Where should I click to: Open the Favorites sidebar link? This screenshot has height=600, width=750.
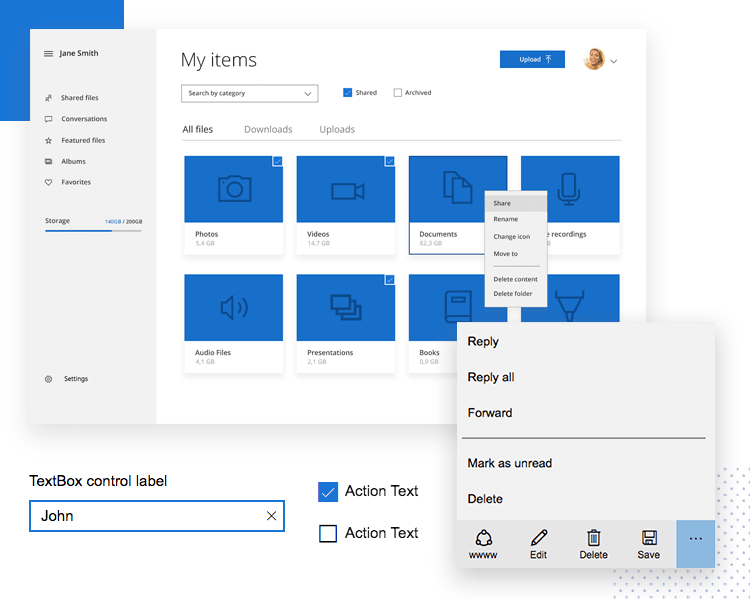coord(76,182)
